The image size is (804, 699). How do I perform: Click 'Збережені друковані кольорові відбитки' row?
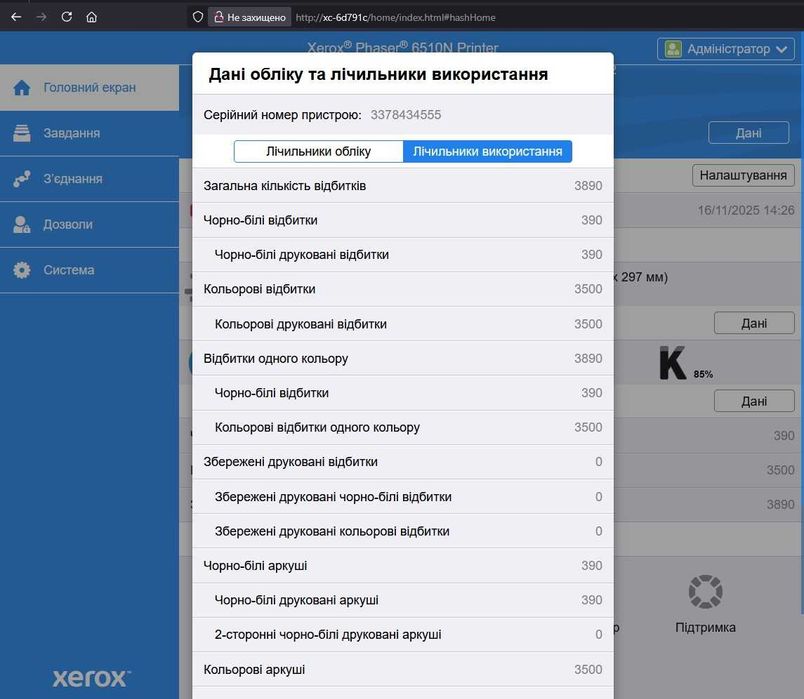point(403,531)
